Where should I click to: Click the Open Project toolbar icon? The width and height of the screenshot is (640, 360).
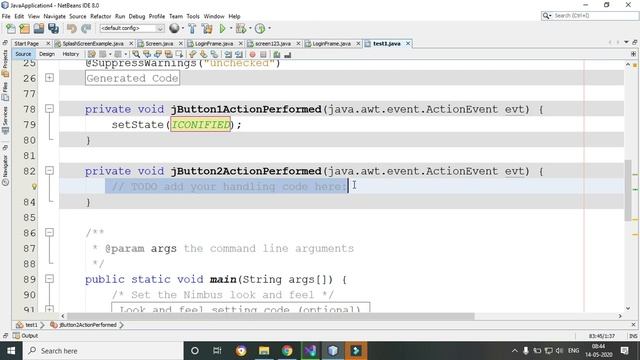click(39, 29)
